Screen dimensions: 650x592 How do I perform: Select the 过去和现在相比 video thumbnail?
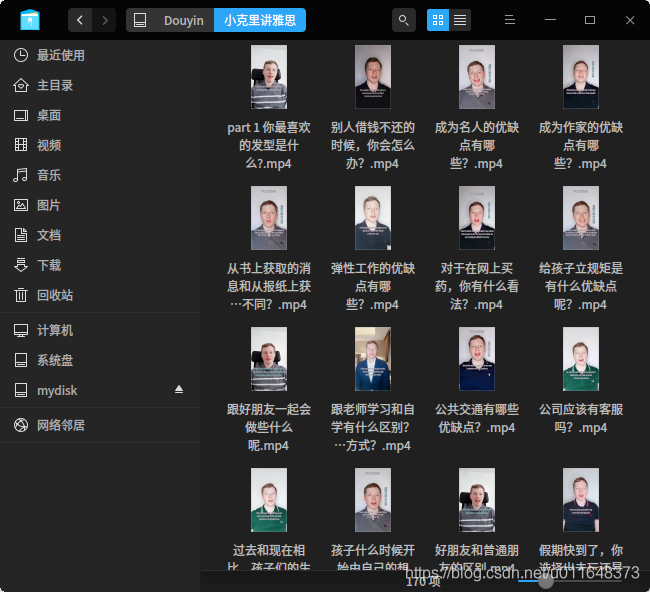click(269, 500)
